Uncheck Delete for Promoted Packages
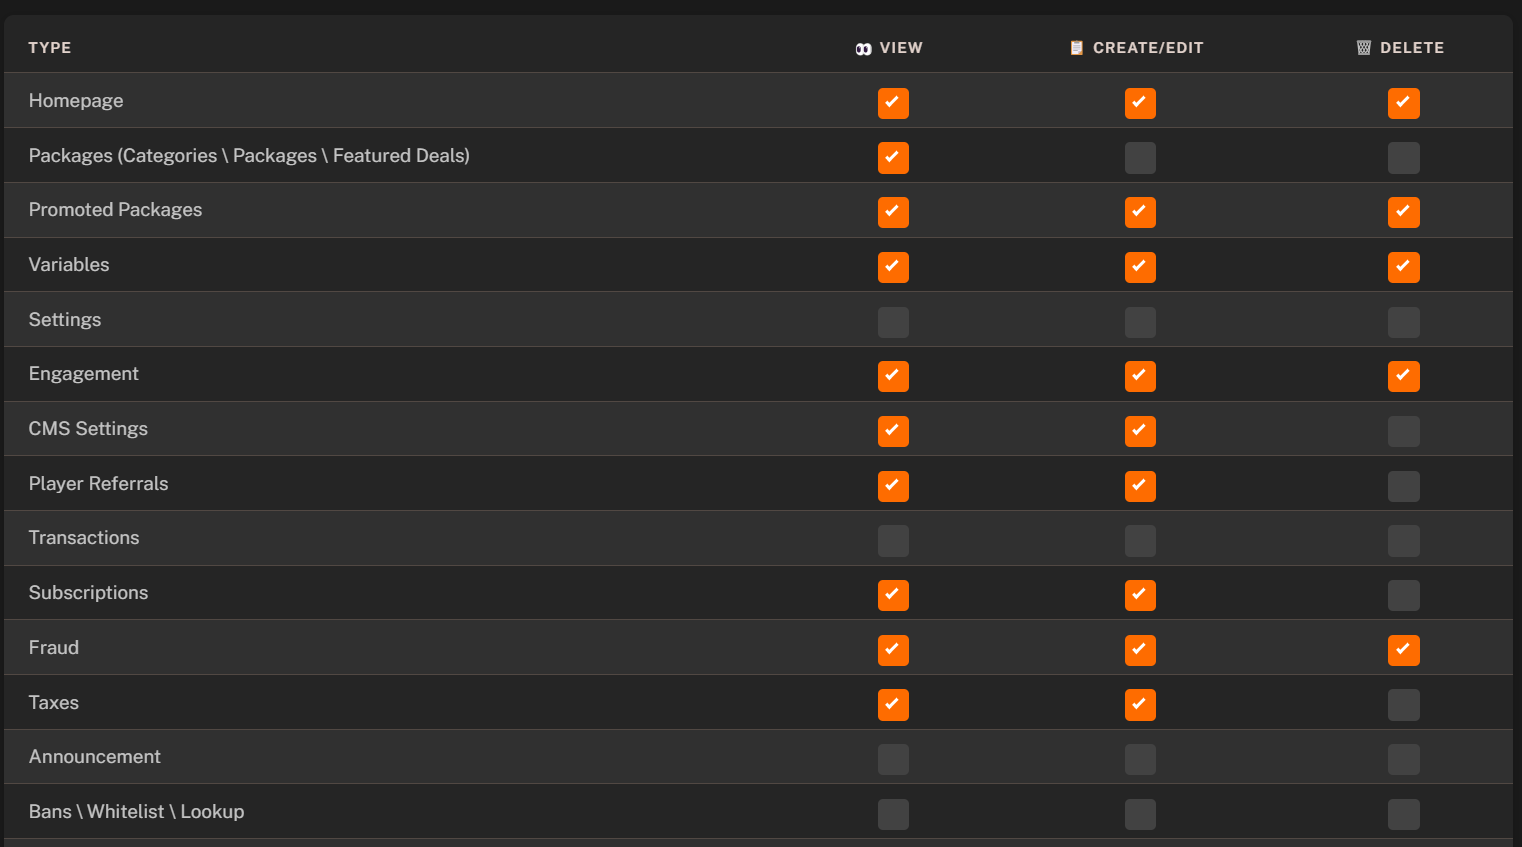Viewport: 1522px width, 847px height. point(1404,212)
